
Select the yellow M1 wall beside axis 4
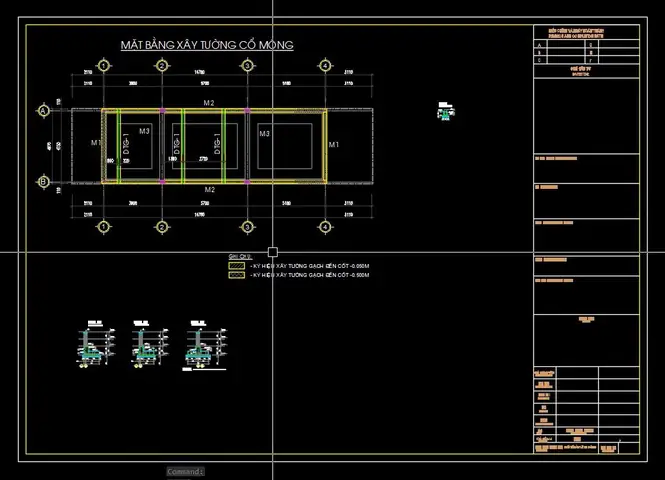coord(325,146)
